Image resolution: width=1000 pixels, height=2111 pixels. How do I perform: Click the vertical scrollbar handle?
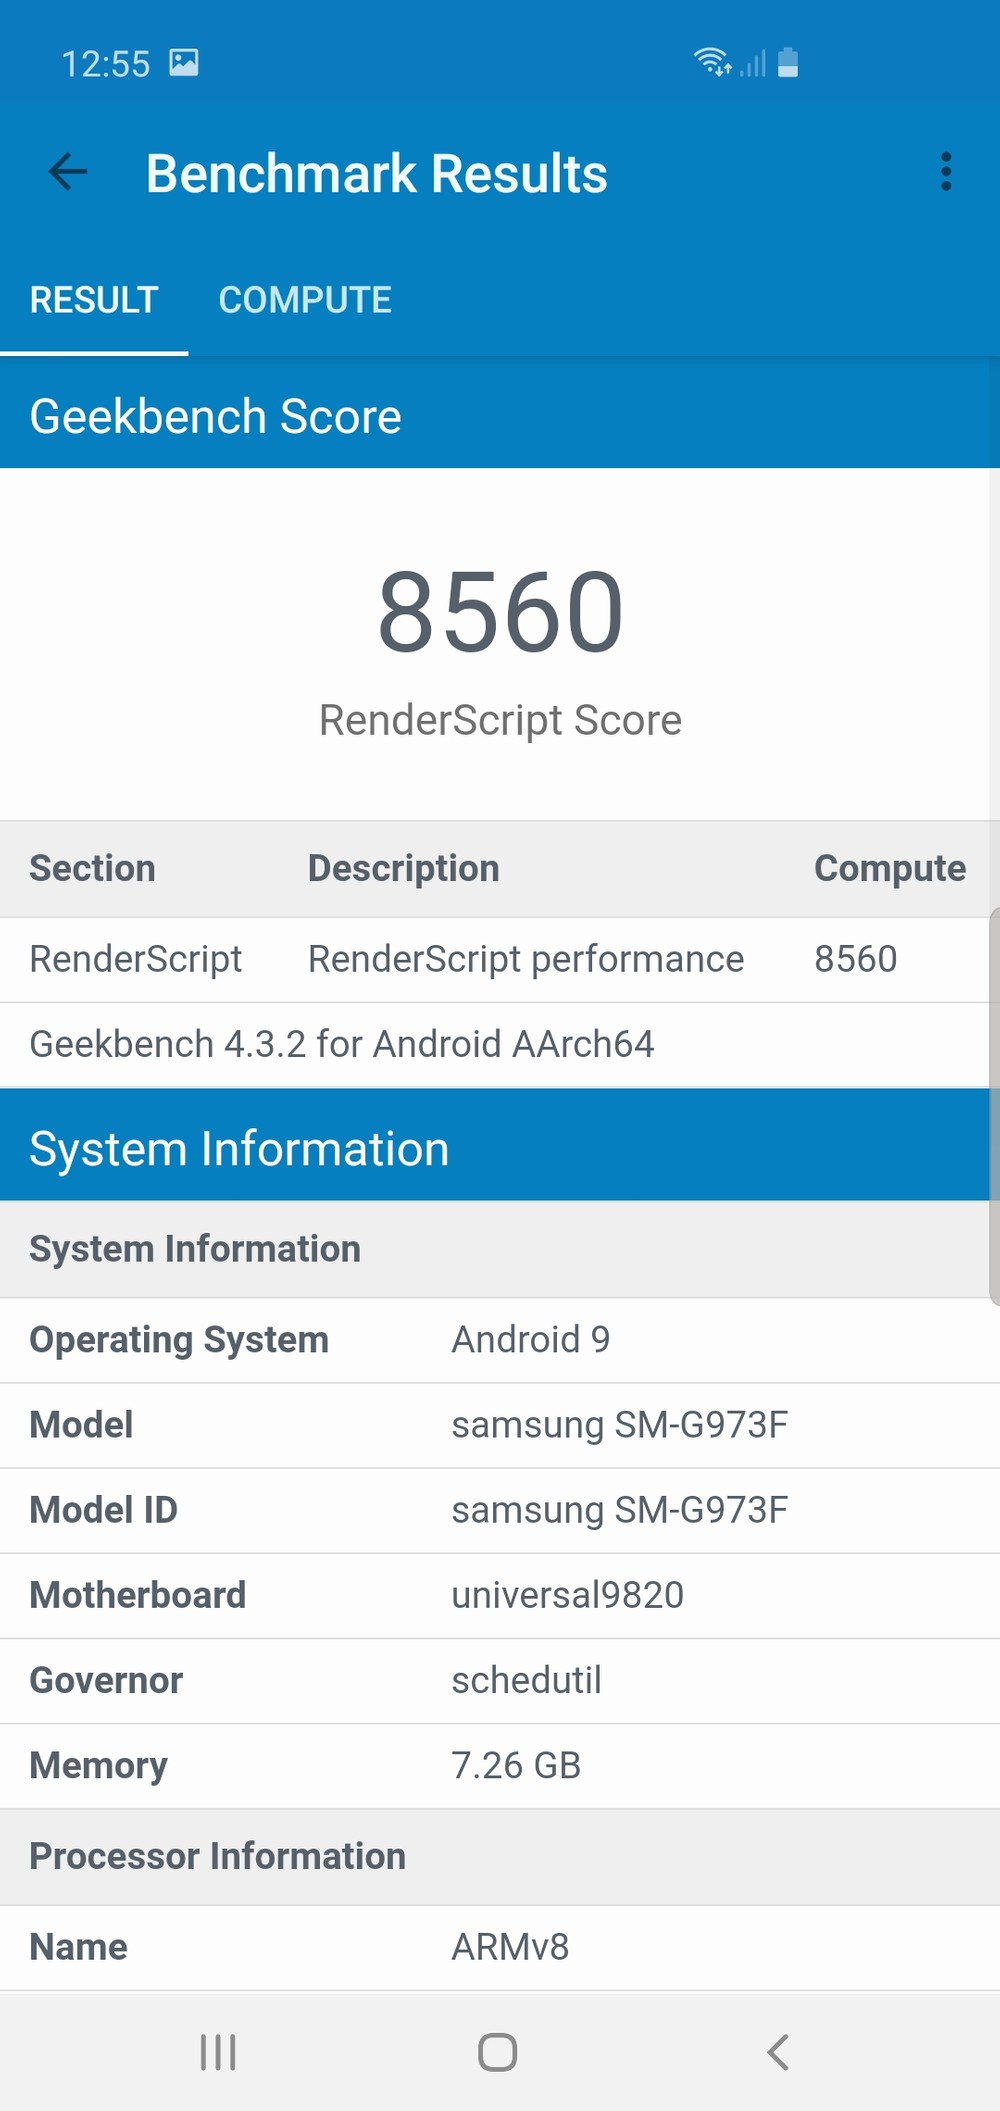tap(994, 1106)
